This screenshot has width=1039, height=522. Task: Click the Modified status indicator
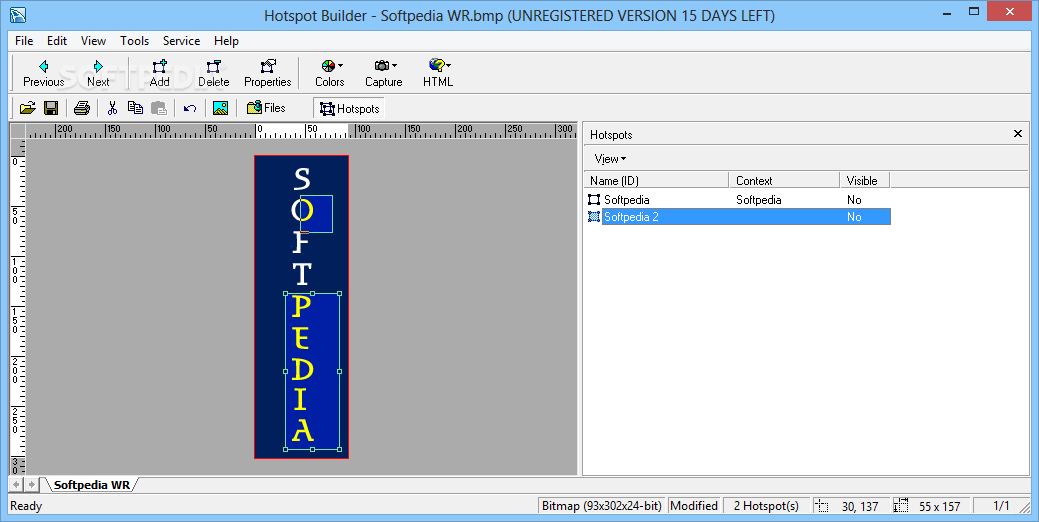[x=694, y=505]
